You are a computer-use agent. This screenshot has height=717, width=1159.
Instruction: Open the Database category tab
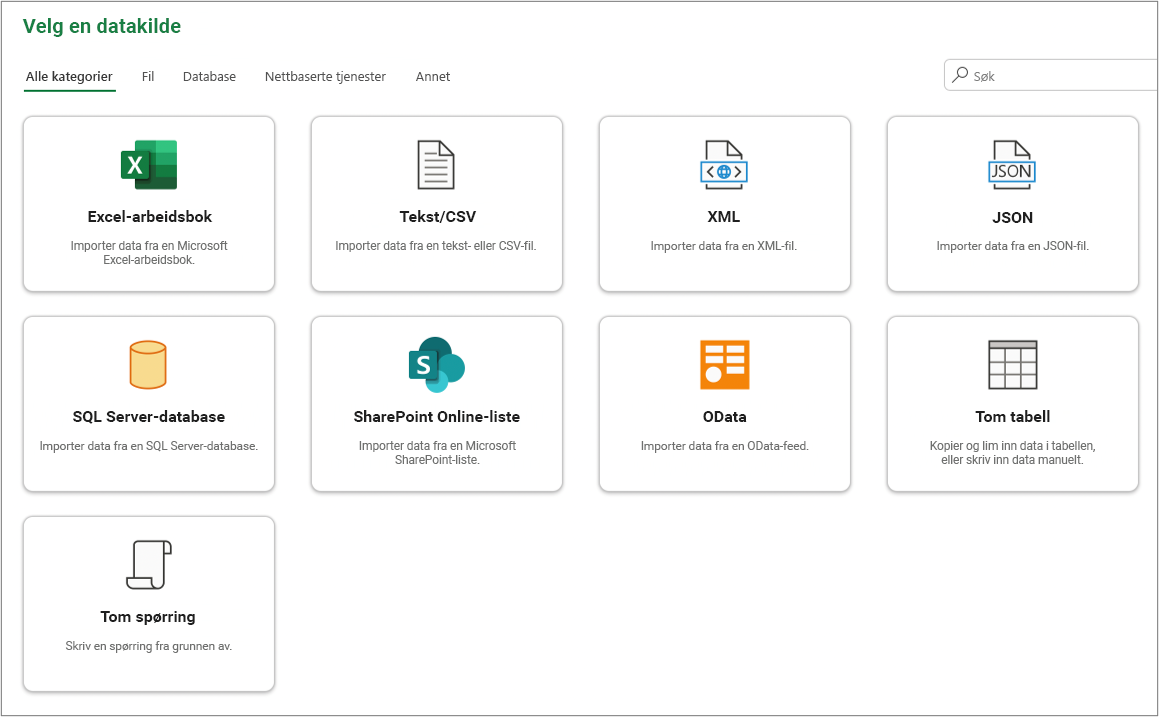[209, 76]
